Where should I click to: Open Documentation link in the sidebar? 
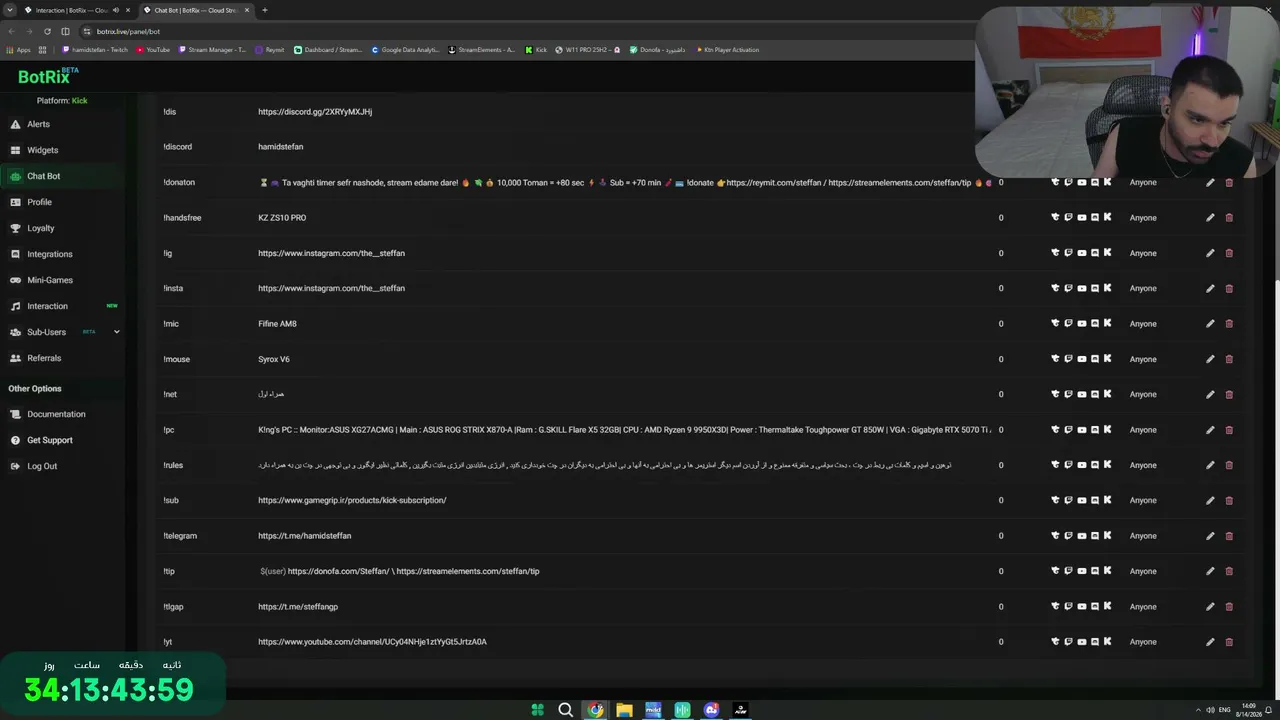[x=56, y=414]
